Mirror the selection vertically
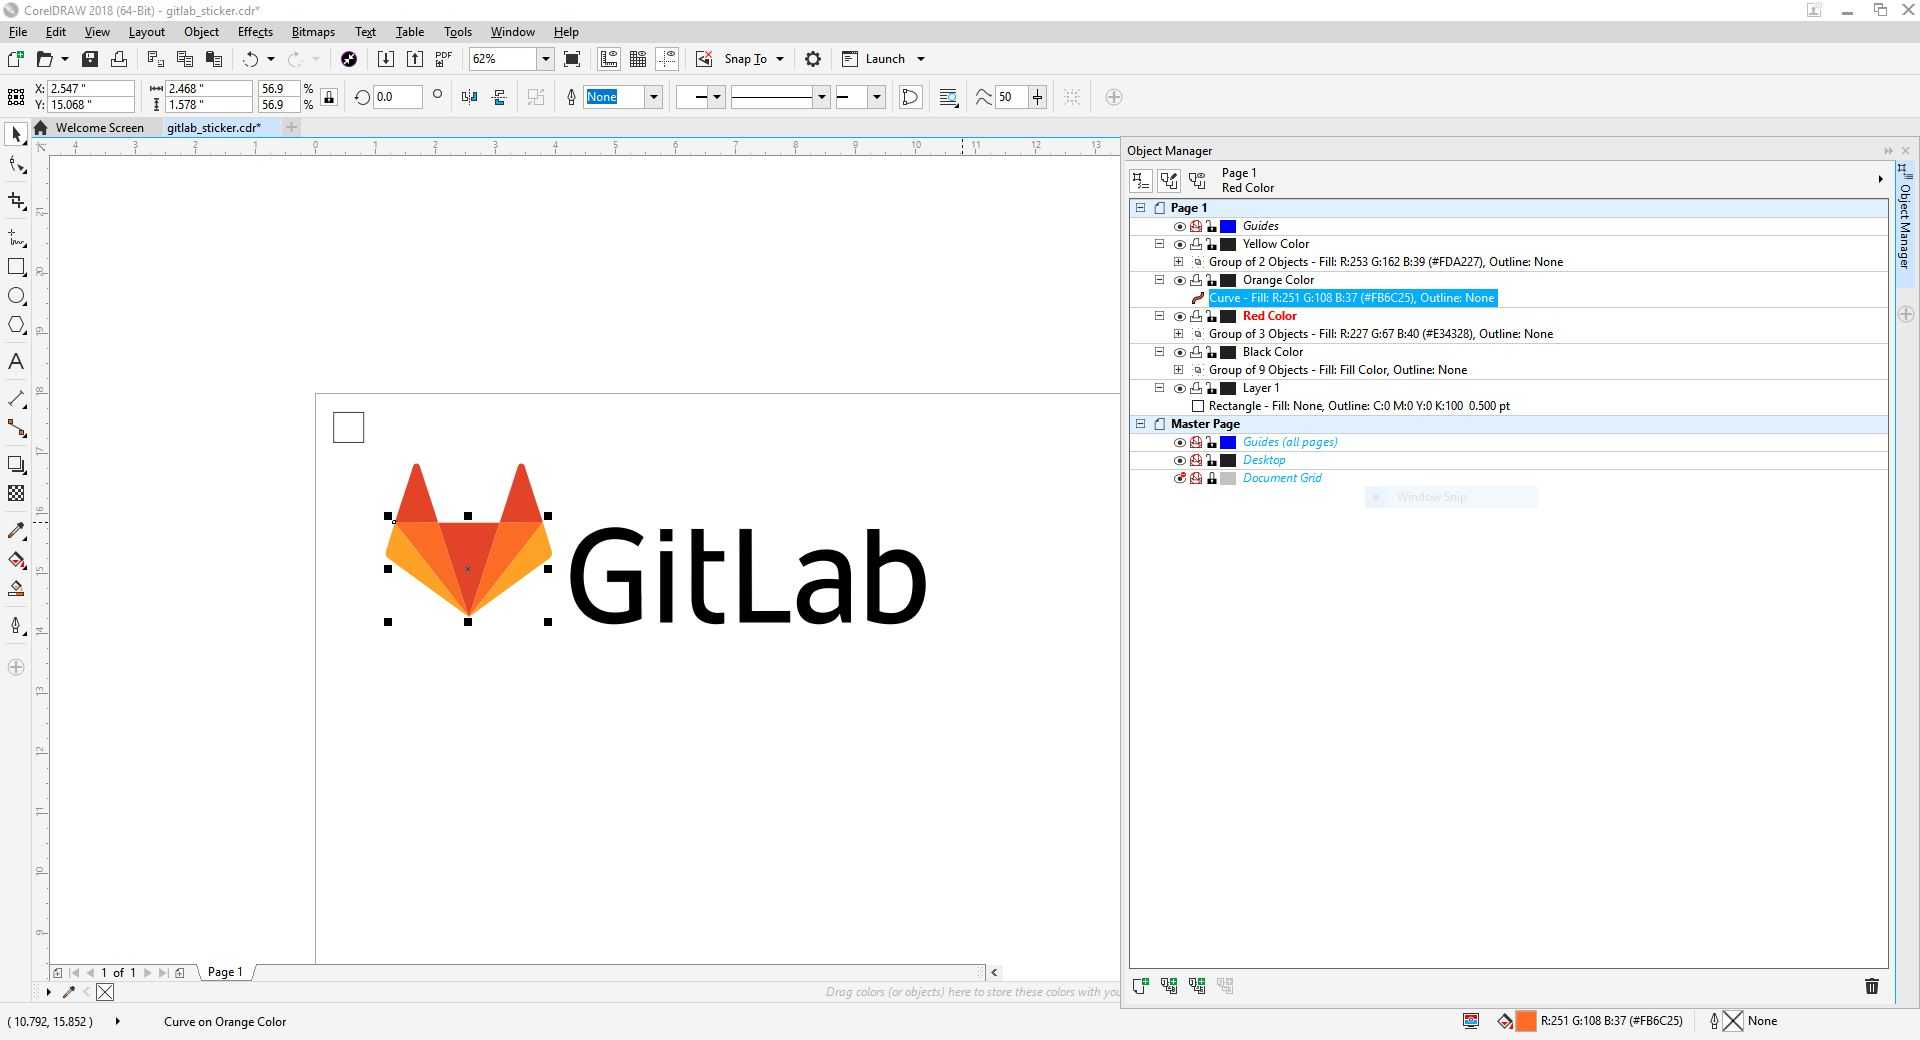Image resolution: width=1920 pixels, height=1040 pixels. [499, 97]
